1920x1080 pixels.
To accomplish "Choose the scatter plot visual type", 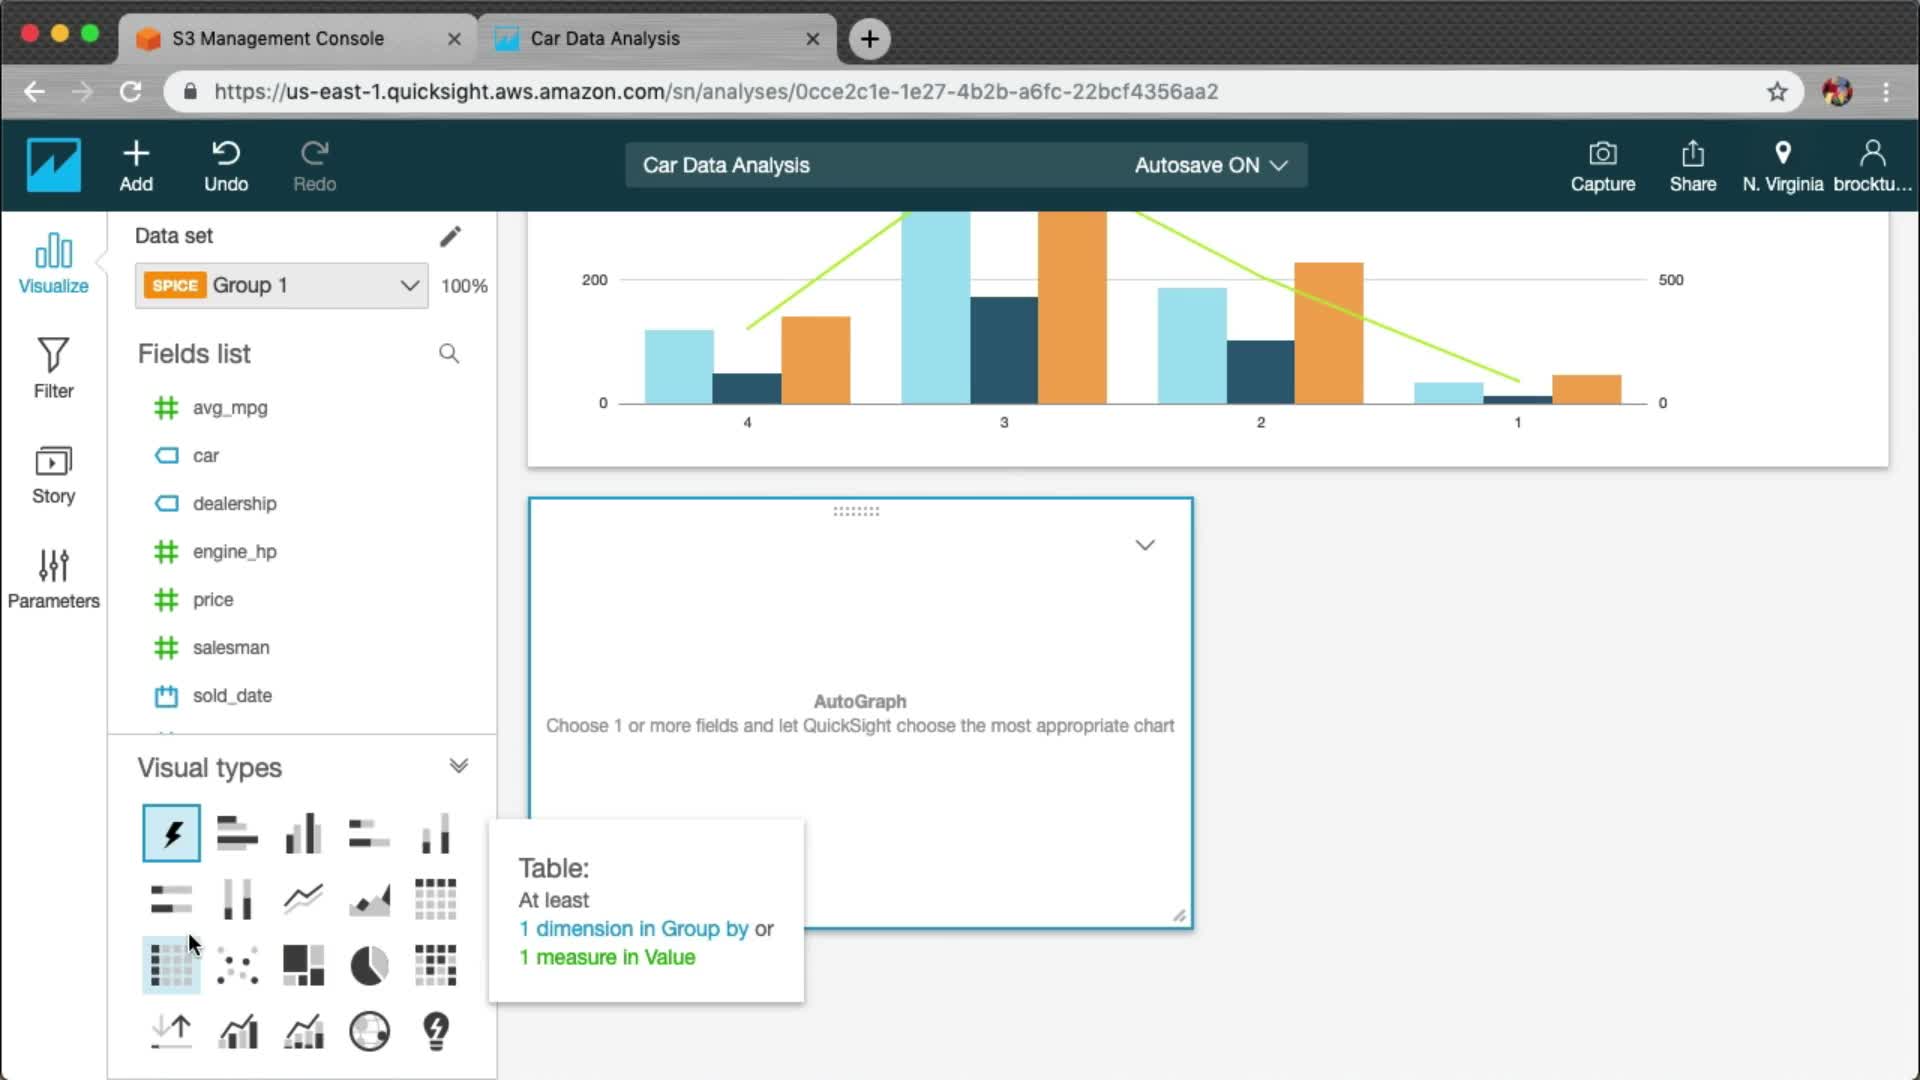I will (237, 966).
